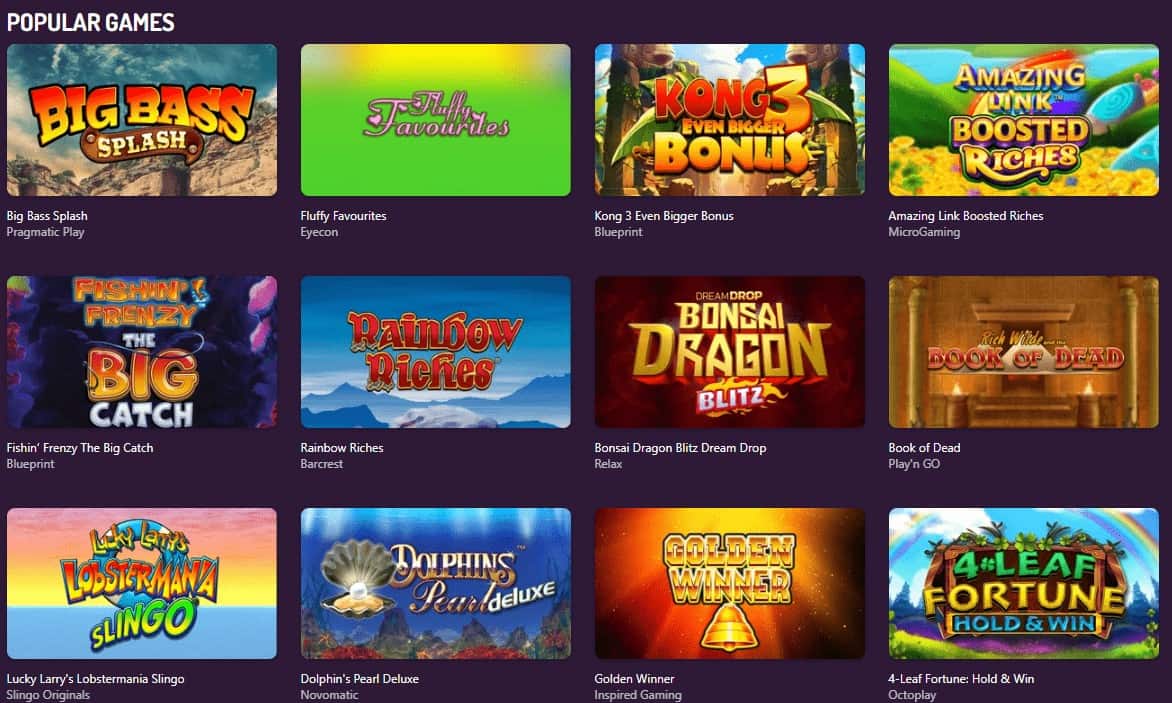Select the Kong 3 Even Bigger Bonus image
The height and width of the screenshot is (703, 1172).
click(730, 120)
